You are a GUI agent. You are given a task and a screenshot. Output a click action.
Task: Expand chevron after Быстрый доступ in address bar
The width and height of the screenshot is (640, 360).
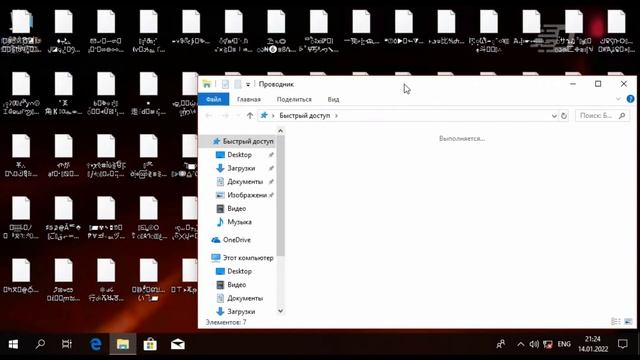click(336, 116)
